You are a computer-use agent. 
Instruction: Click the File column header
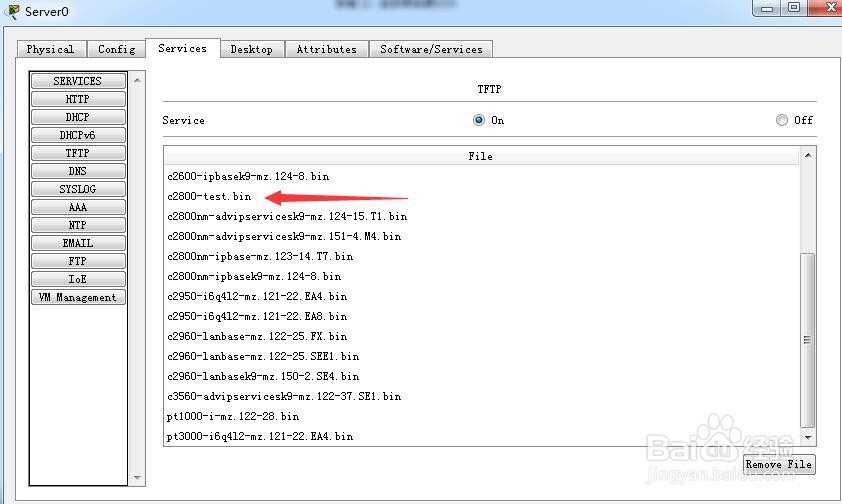(x=481, y=156)
